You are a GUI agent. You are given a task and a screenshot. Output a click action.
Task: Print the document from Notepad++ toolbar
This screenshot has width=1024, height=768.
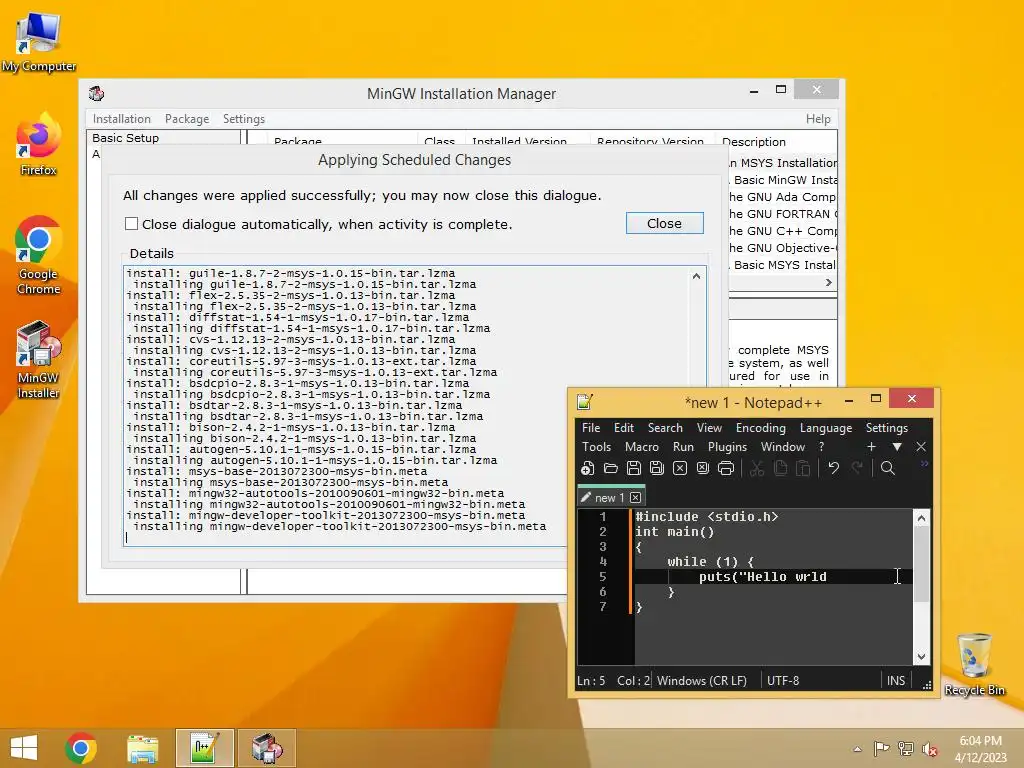[x=726, y=468]
